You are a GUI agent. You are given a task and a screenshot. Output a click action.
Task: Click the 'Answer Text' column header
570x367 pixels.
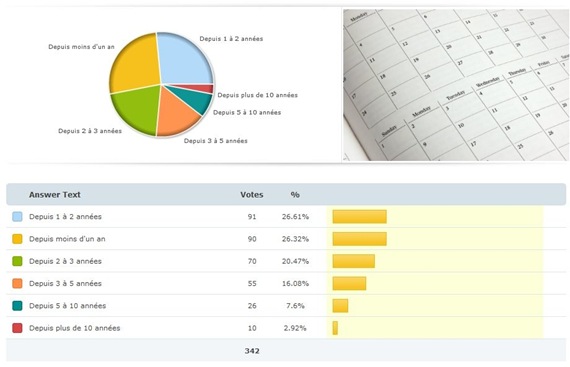point(55,195)
